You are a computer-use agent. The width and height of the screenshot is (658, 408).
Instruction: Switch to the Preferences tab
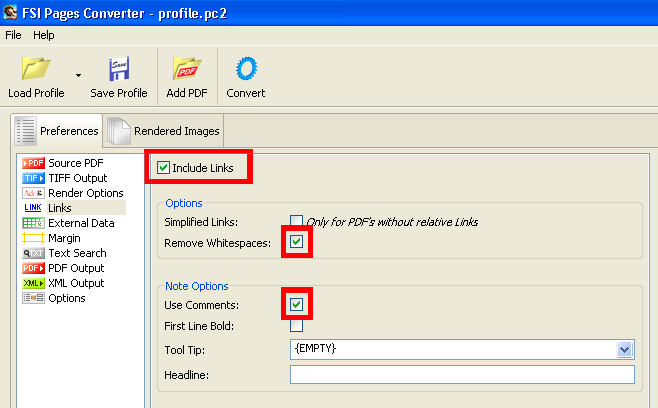(57, 131)
